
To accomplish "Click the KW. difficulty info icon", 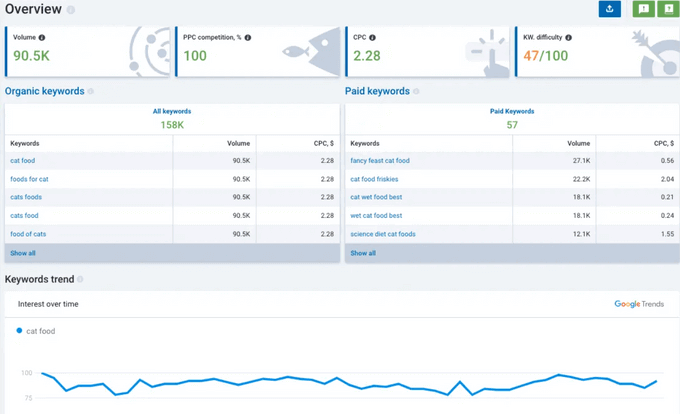I will click(569, 38).
